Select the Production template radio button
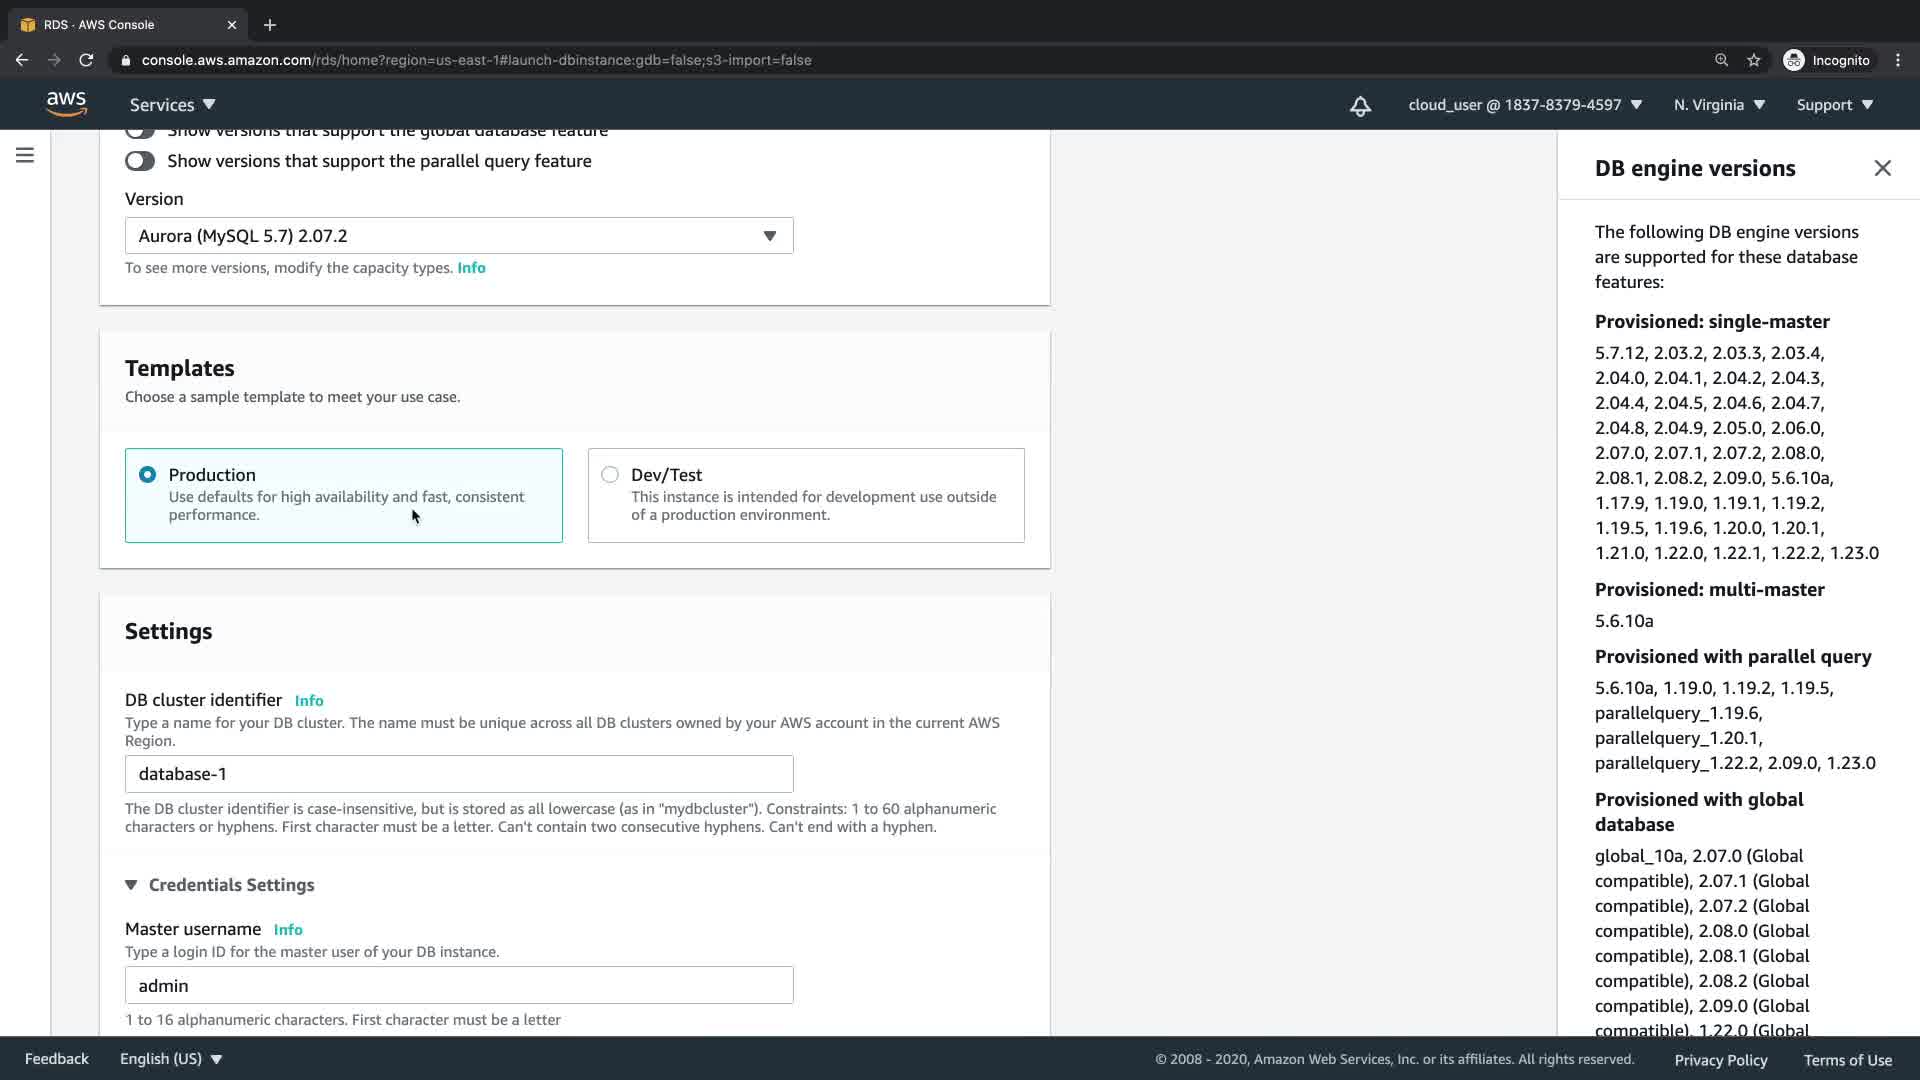The width and height of the screenshot is (1920, 1080). pyautogui.click(x=148, y=475)
